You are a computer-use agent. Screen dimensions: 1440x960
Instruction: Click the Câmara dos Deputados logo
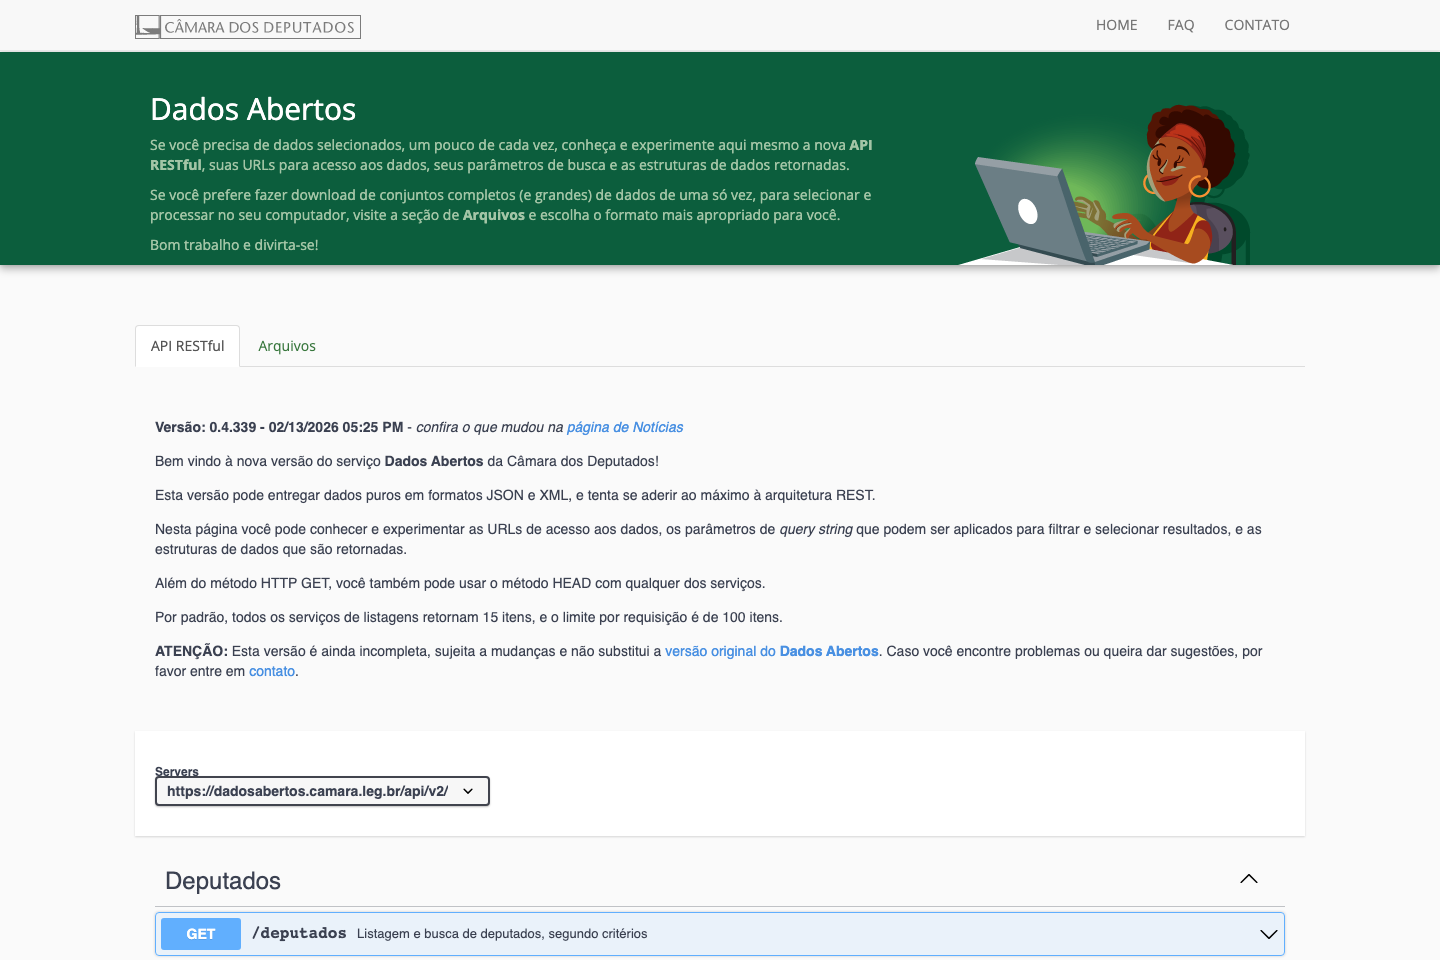(x=247, y=26)
